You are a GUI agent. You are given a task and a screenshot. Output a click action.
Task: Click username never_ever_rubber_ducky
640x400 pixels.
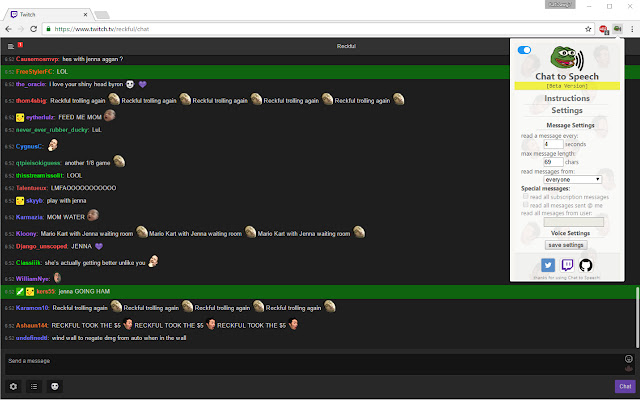(52, 130)
